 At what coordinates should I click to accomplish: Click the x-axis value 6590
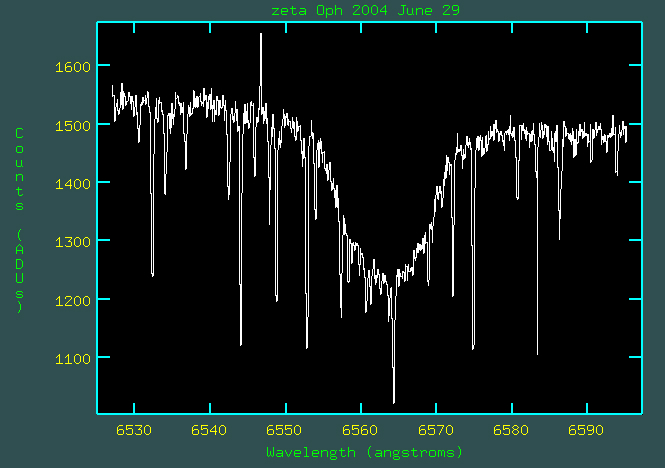coord(586,430)
